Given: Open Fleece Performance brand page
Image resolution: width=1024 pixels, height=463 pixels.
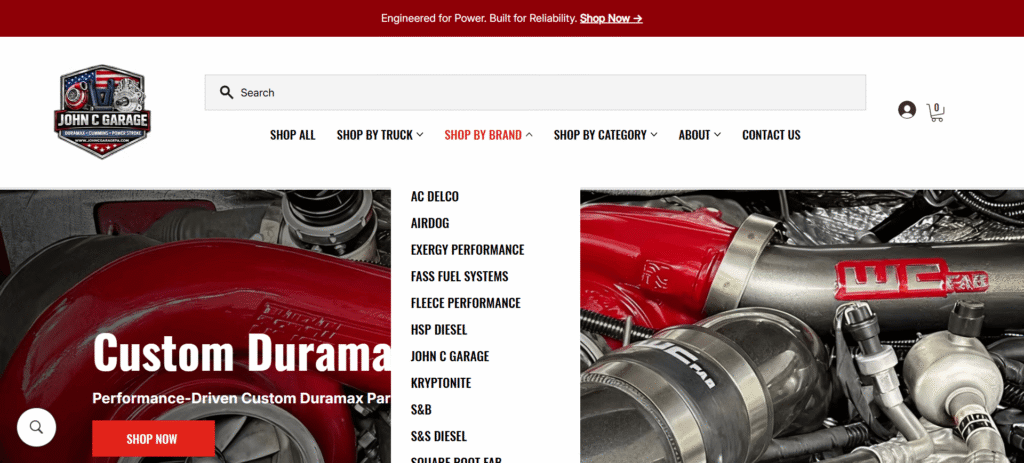Looking at the screenshot, I should click(465, 303).
